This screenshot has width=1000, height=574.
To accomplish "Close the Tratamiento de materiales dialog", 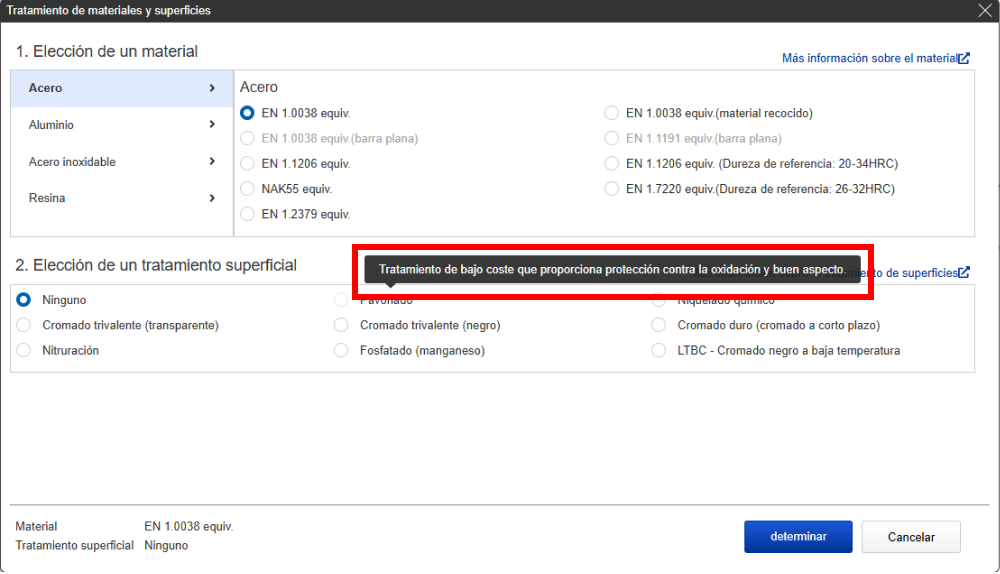I will pos(984,10).
